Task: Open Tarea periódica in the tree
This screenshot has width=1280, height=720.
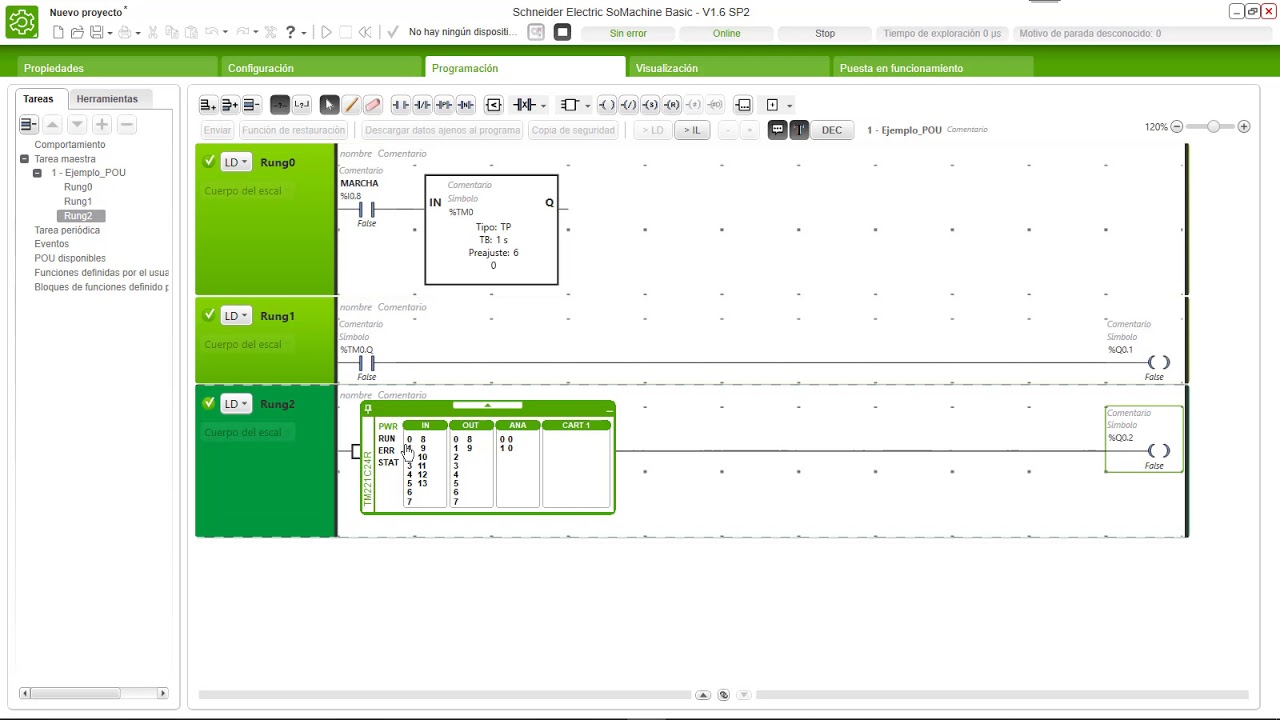Action: click(67, 230)
